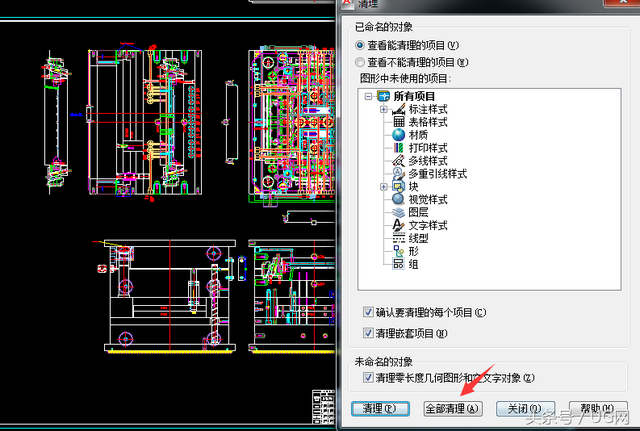
Task: Select 文字样式 text in the tree
Action: click(x=428, y=225)
